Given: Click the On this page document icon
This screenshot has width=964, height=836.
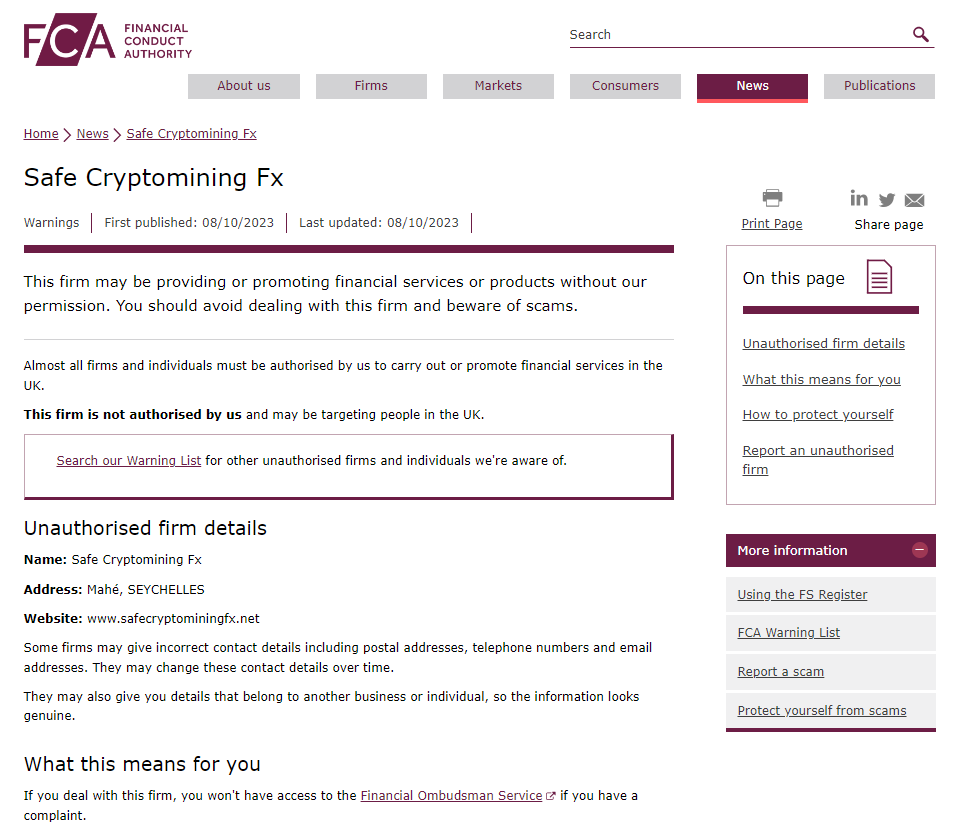Looking at the screenshot, I should 879,277.
